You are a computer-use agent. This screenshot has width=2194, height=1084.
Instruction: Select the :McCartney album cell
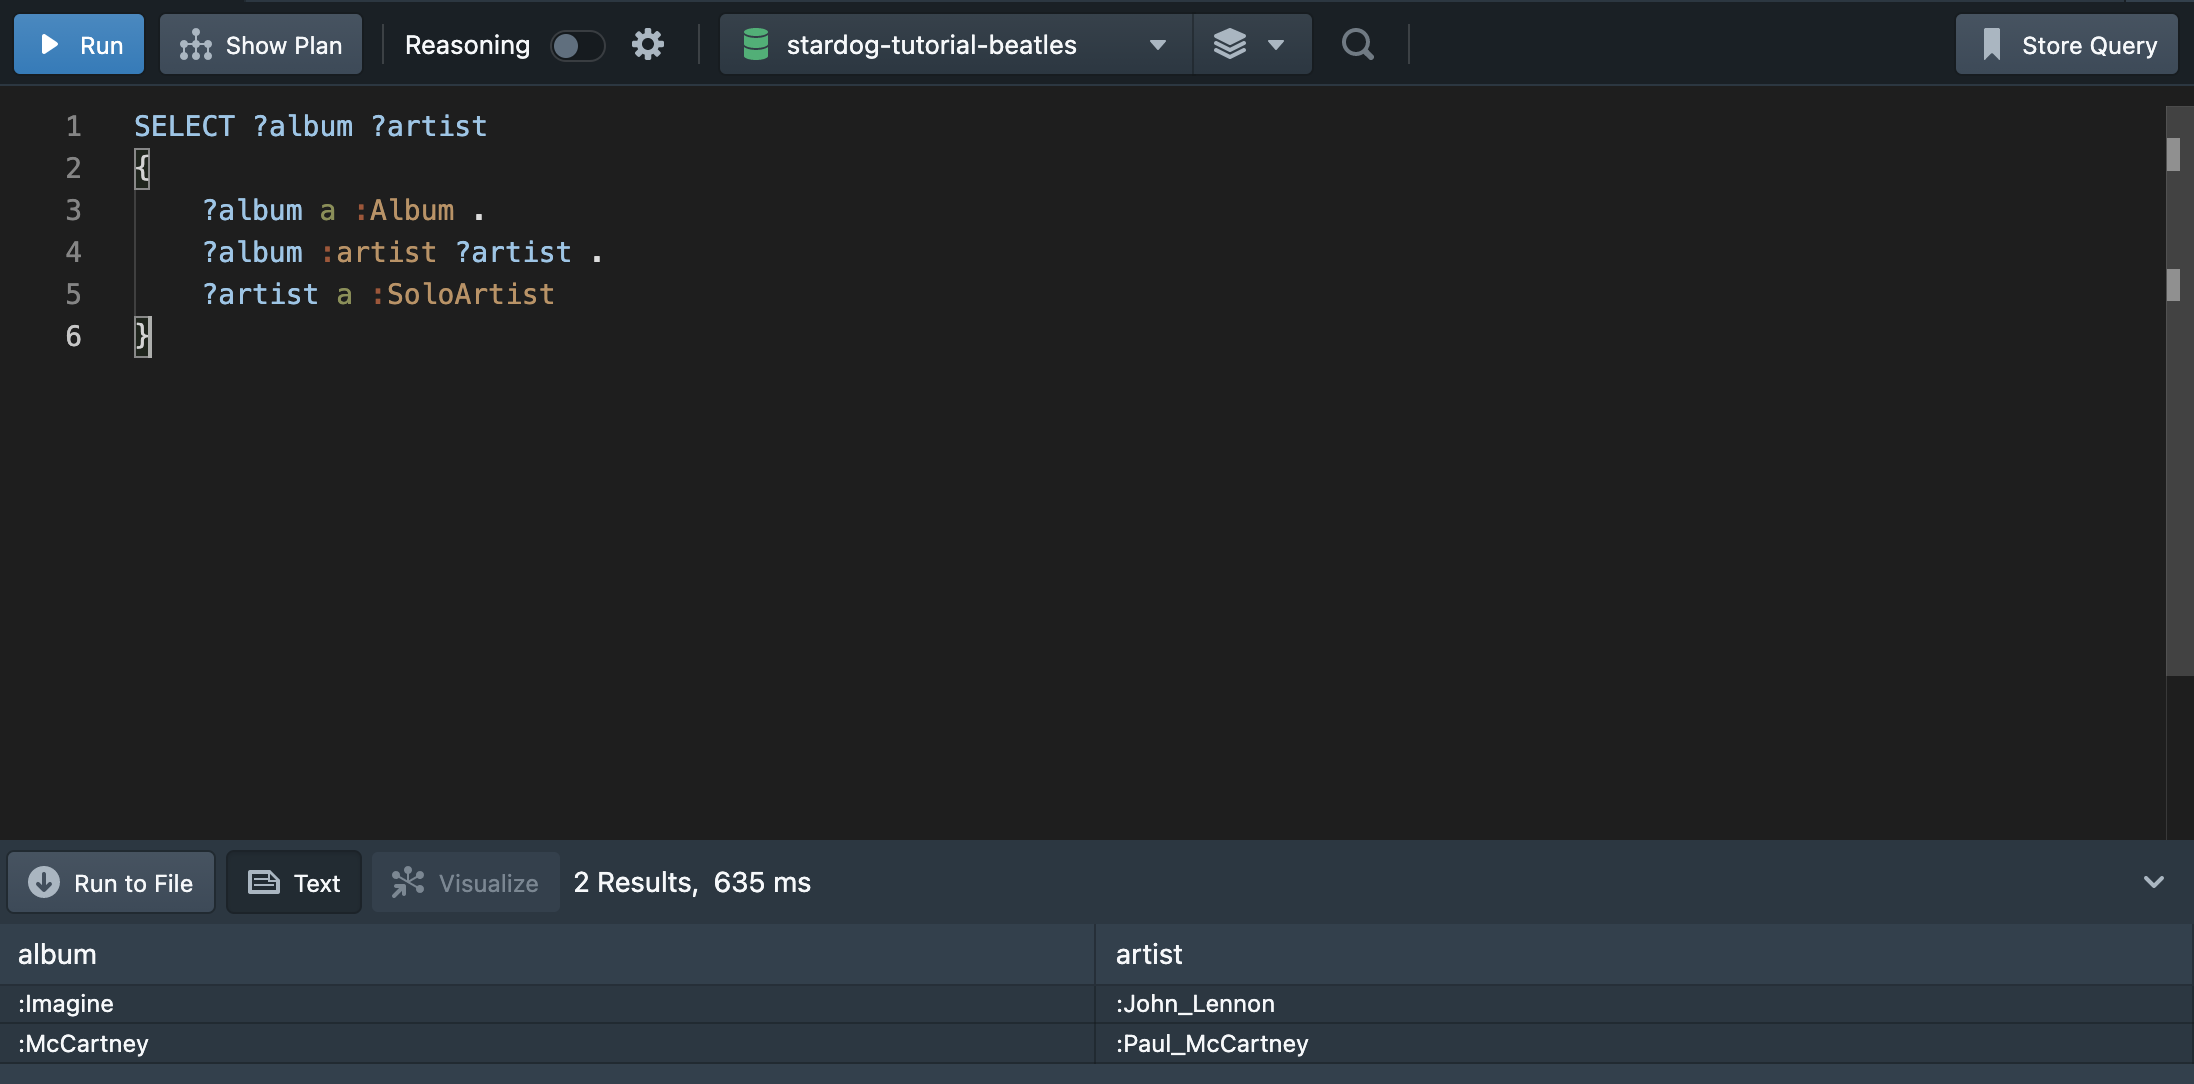point(547,1044)
